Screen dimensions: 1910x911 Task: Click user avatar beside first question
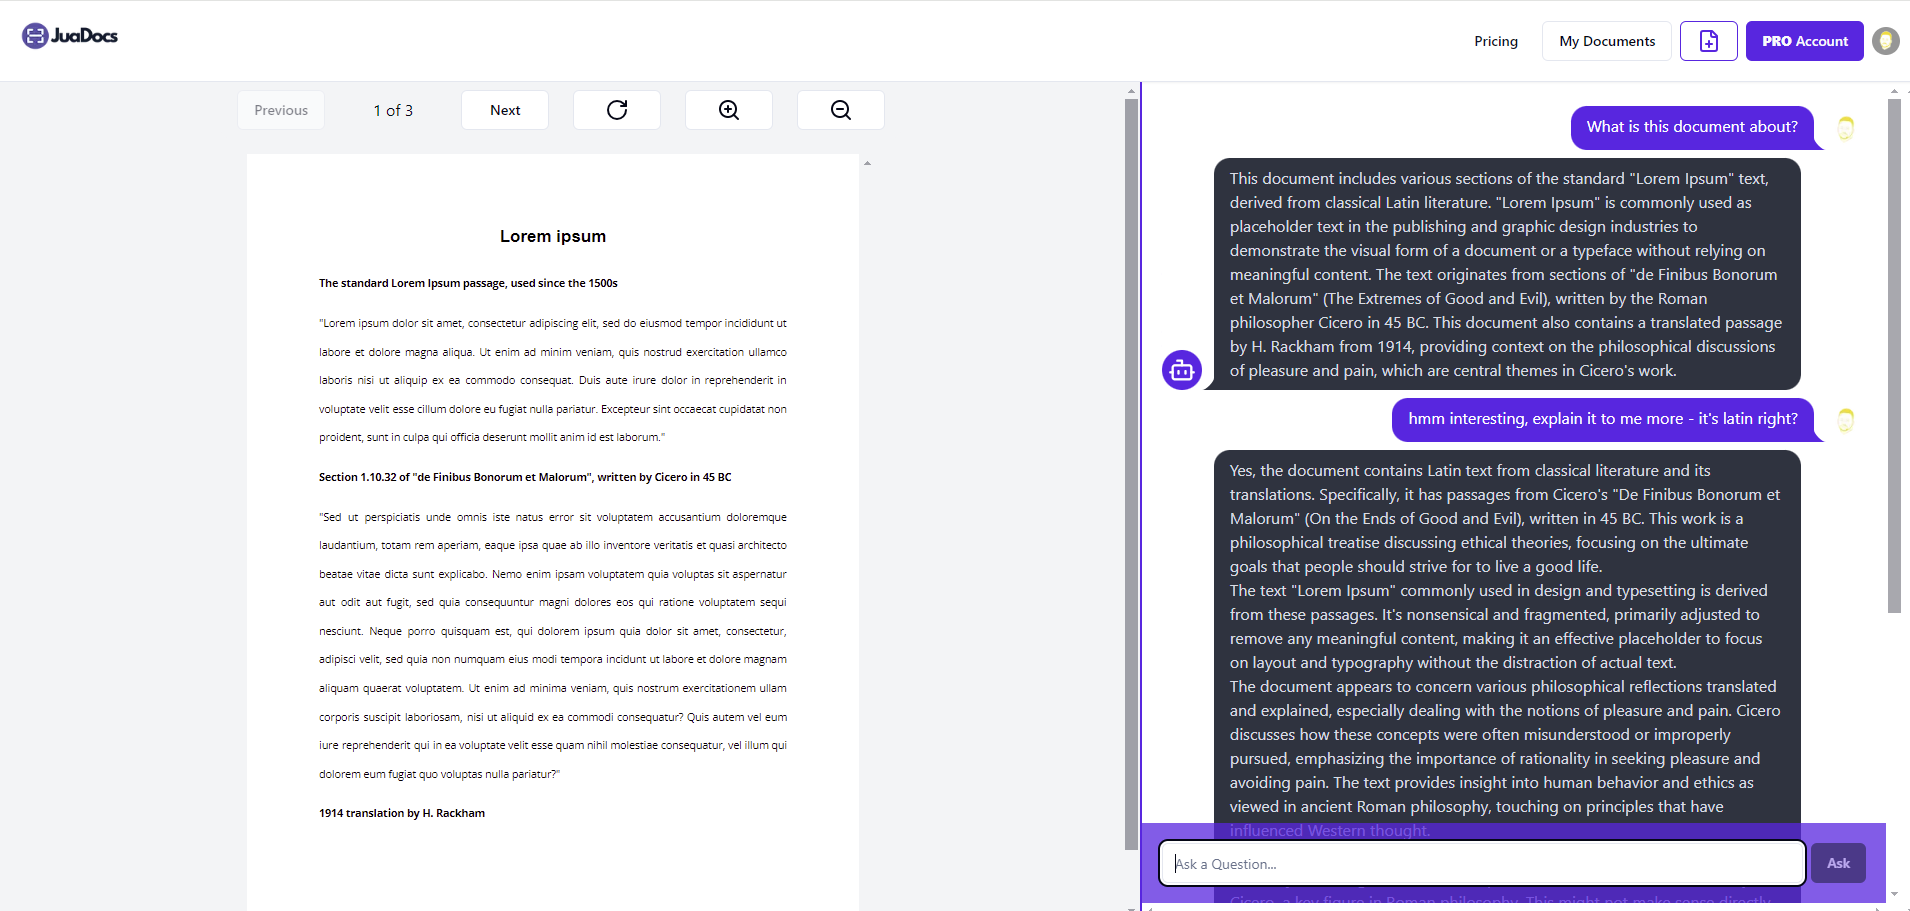coord(1846,128)
